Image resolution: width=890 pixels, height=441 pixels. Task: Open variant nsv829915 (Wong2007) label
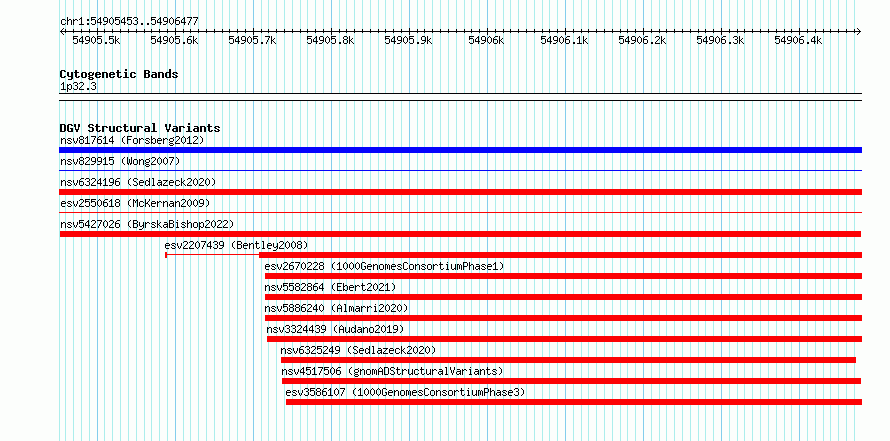pos(120,161)
